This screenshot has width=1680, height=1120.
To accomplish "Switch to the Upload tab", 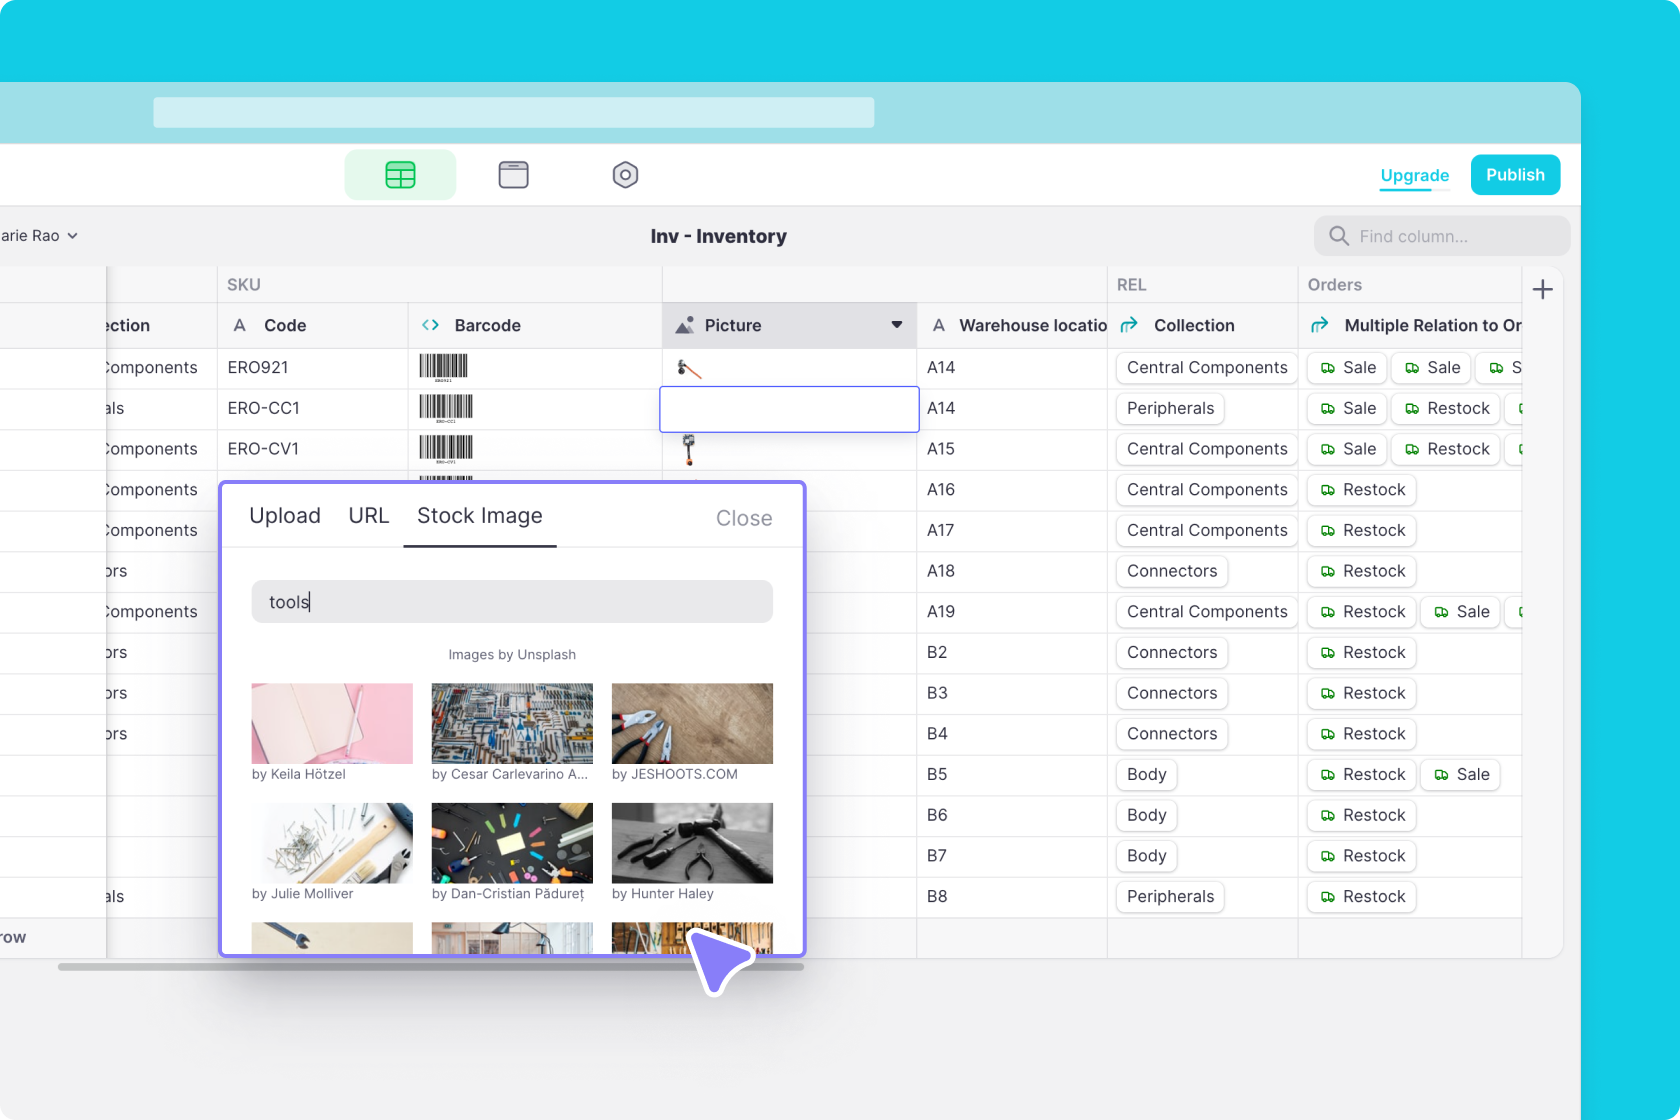I will click(285, 516).
